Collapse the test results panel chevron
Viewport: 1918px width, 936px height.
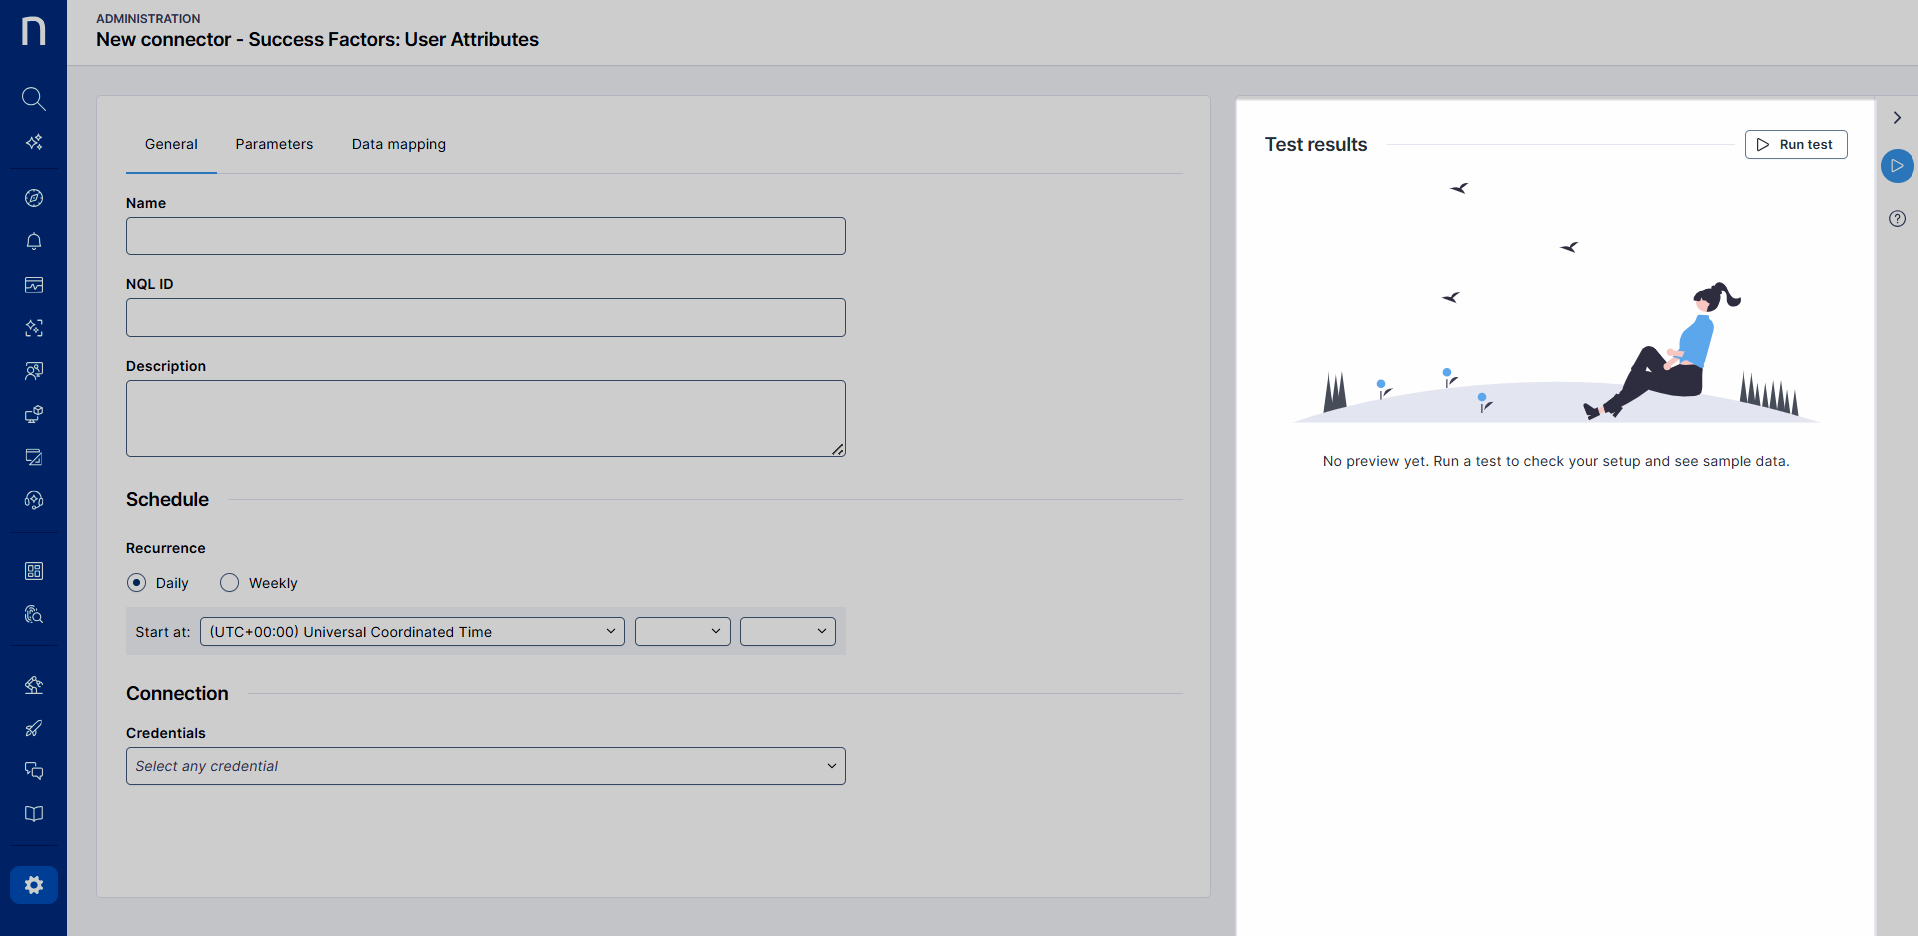click(1897, 118)
